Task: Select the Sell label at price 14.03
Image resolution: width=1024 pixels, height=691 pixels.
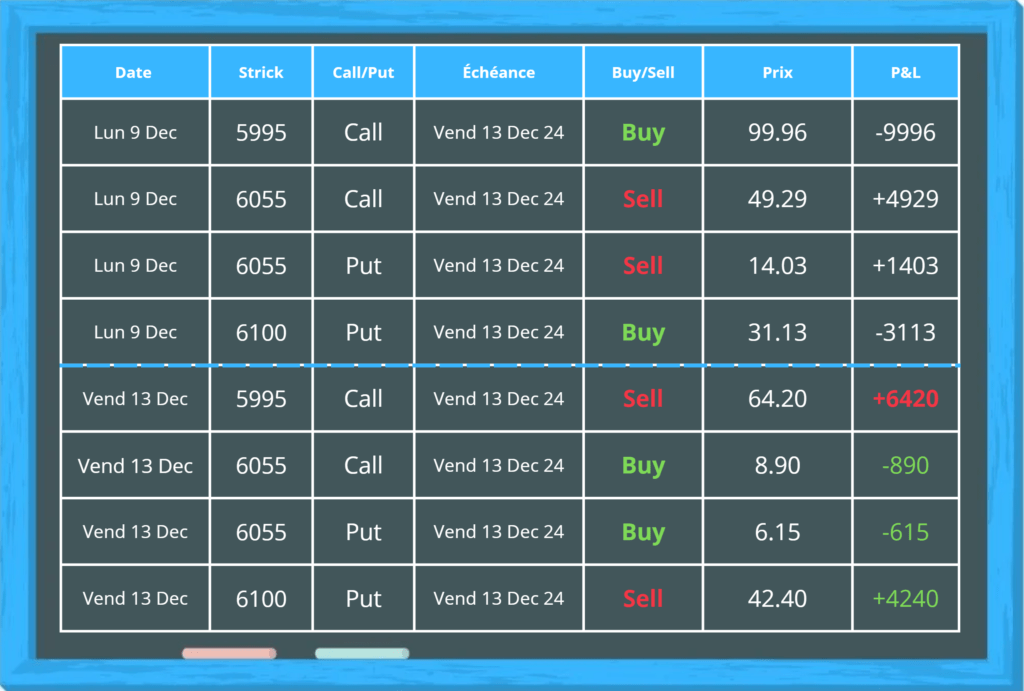Action: (x=643, y=265)
